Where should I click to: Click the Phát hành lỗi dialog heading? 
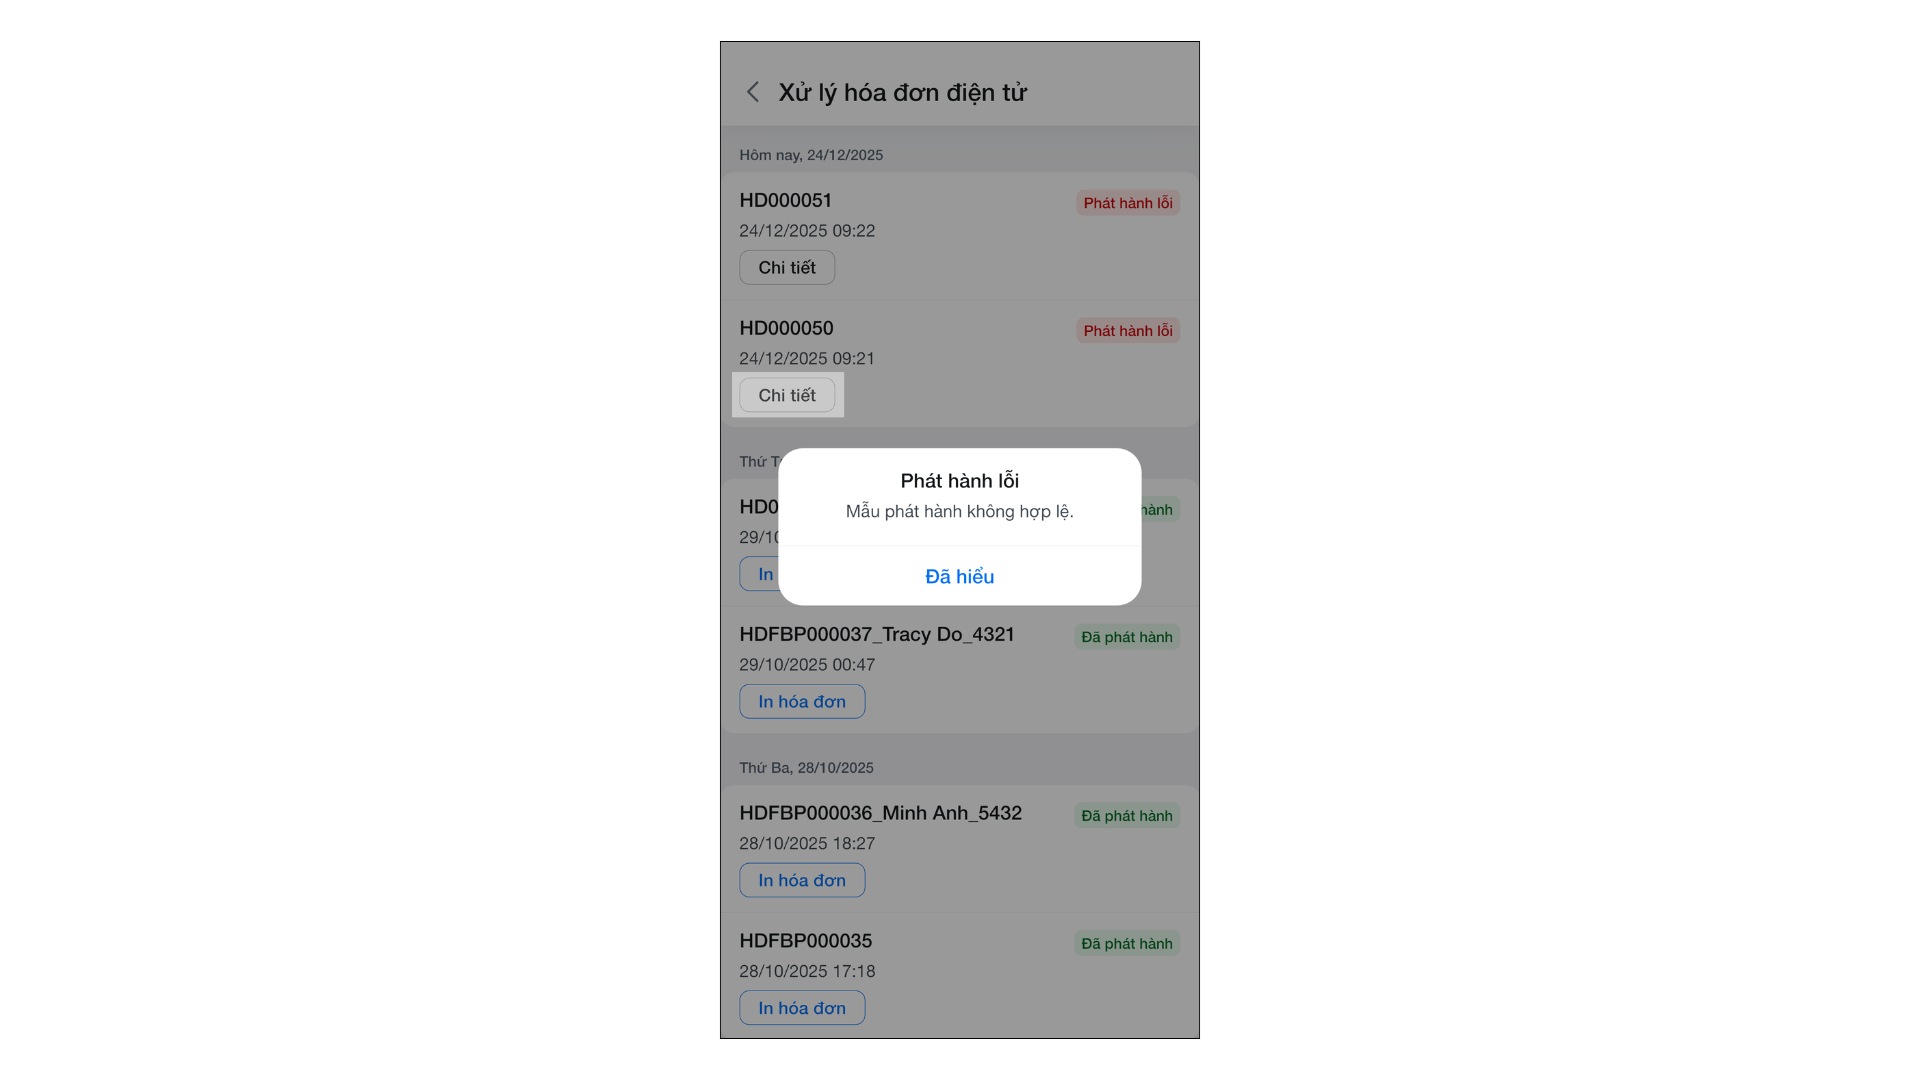[959, 481]
